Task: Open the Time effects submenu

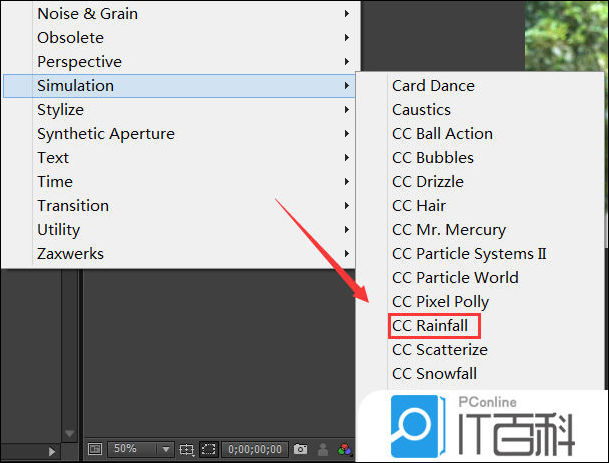Action: pyautogui.click(x=179, y=182)
